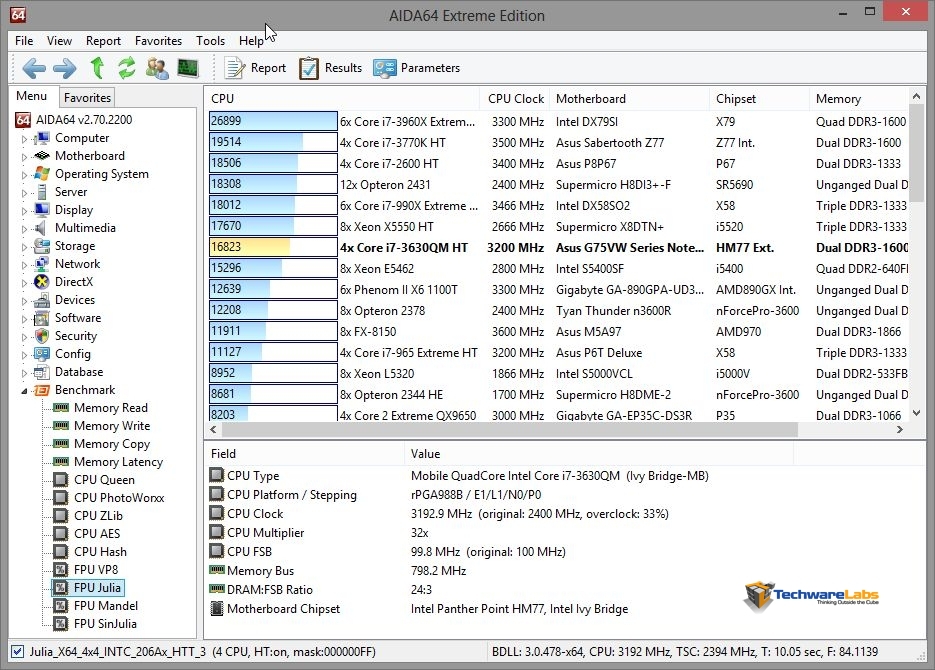Select the FPU SinJulia benchmark

pyautogui.click(x=105, y=624)
